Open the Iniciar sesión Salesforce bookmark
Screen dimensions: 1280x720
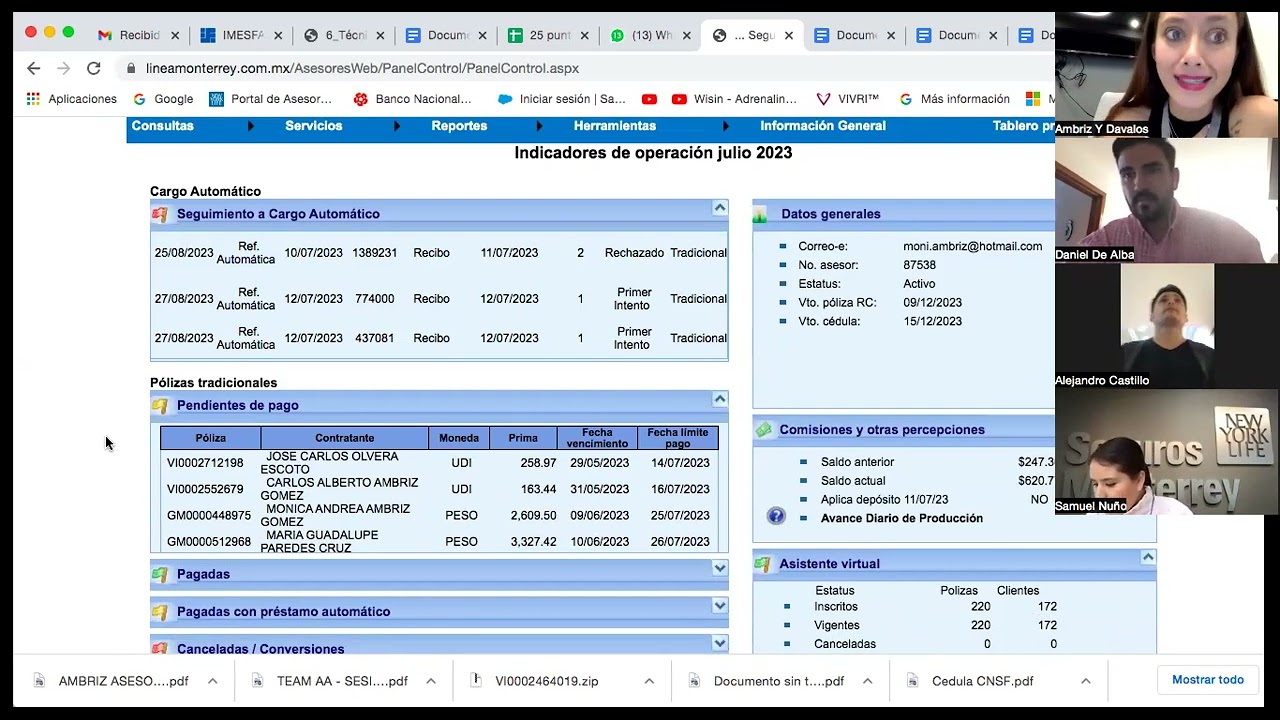point(561,99)
